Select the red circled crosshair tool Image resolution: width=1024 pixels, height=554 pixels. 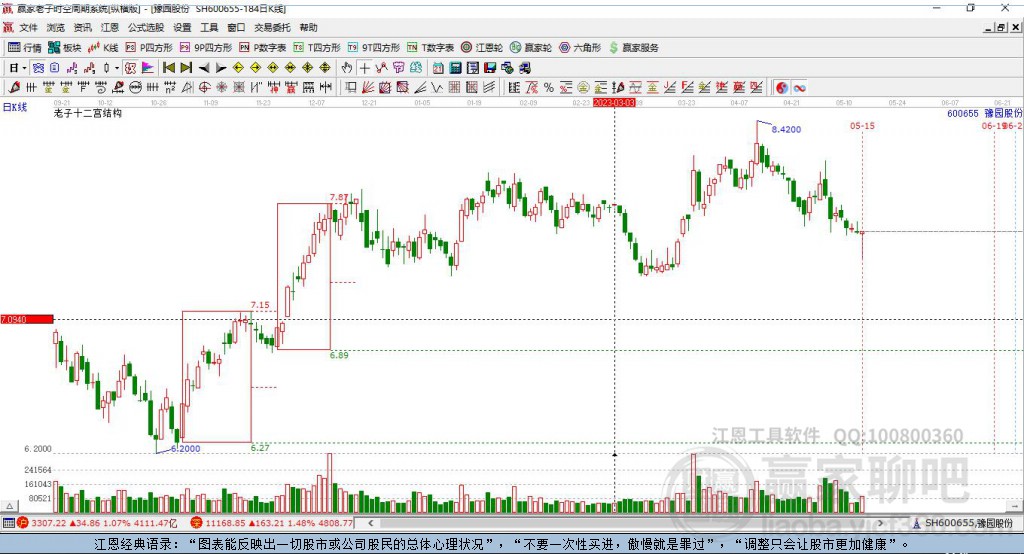[x=204, y=88]
